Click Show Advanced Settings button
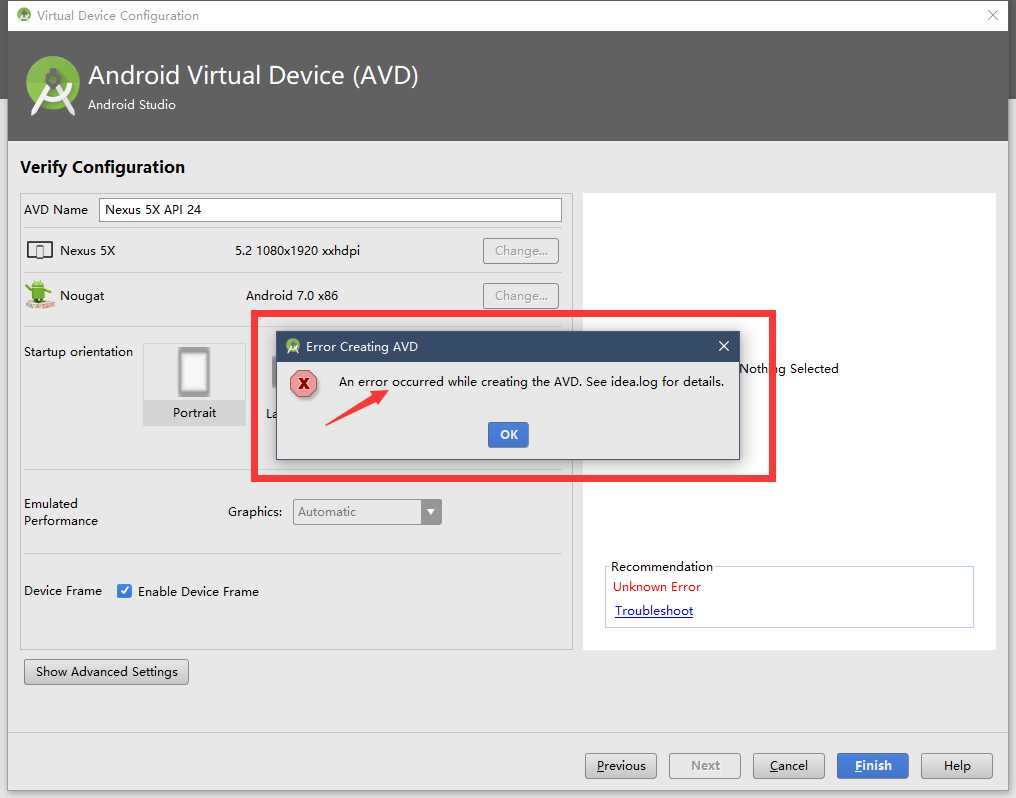 click(x=106, y=672)
